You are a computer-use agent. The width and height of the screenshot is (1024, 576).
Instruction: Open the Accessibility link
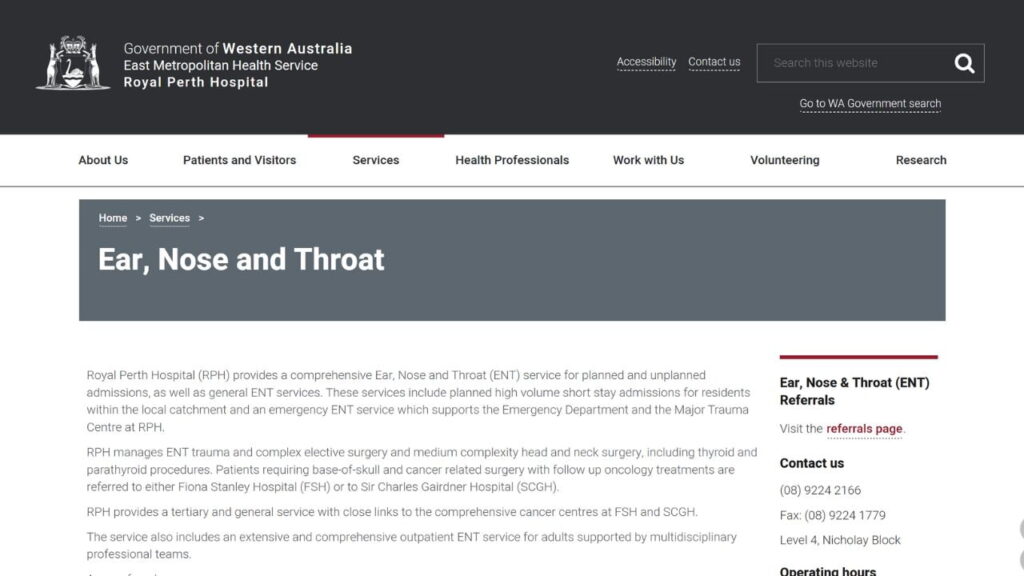(646, 62)
